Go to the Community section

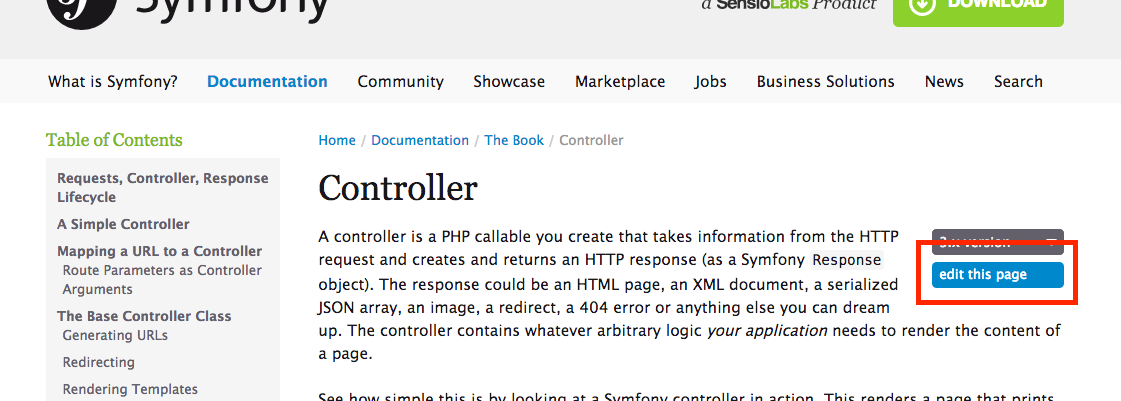pos(400,82)
